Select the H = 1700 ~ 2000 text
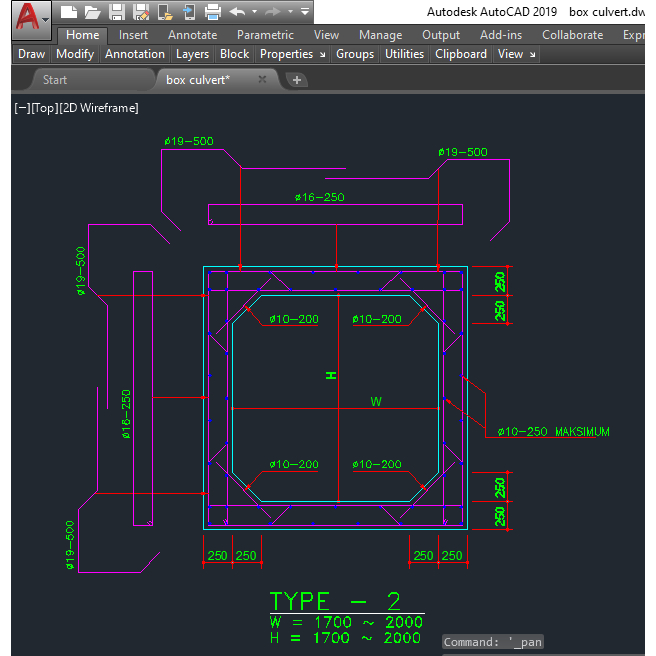This screenshot has height=656, width=656. tap(345, 638)
